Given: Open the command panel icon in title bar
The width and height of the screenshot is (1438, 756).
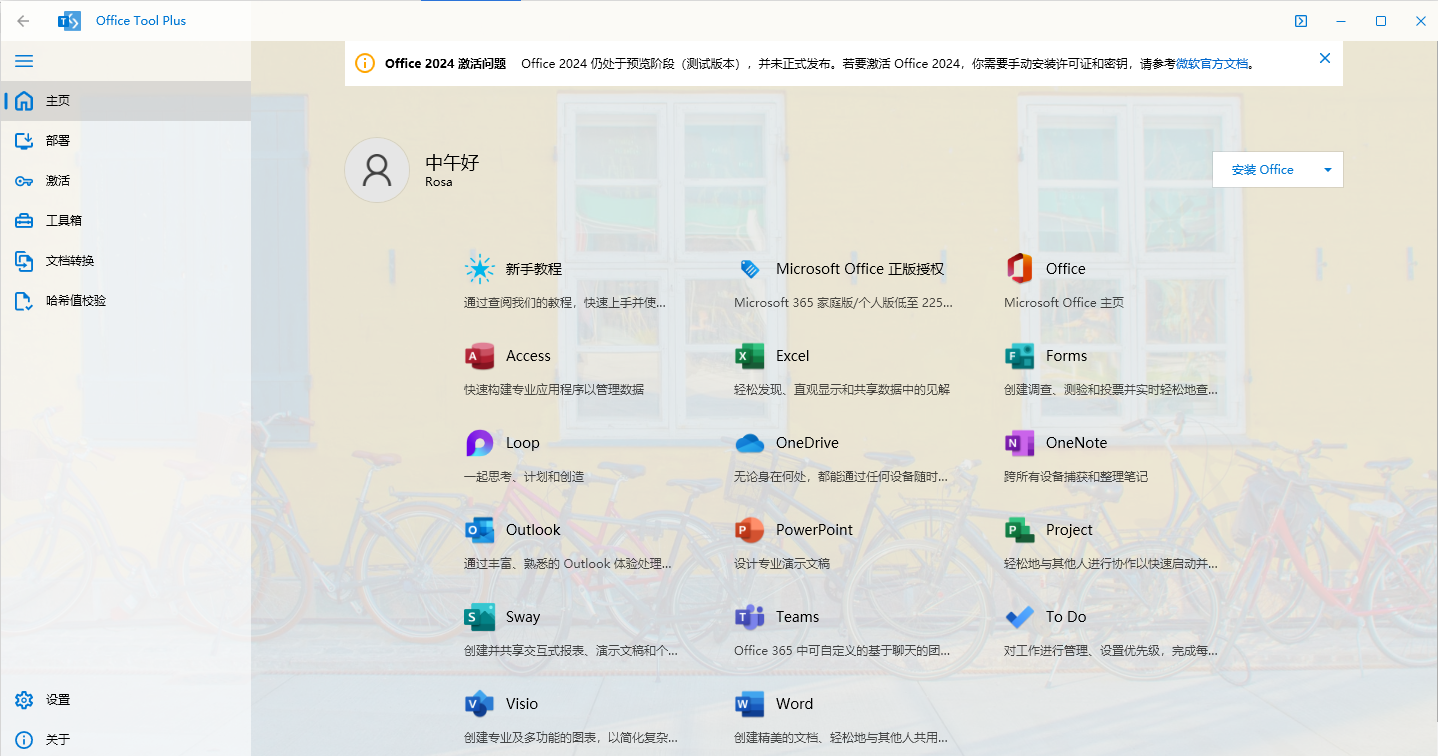Looking at the screenshot, I should (x=1301, y=21).
